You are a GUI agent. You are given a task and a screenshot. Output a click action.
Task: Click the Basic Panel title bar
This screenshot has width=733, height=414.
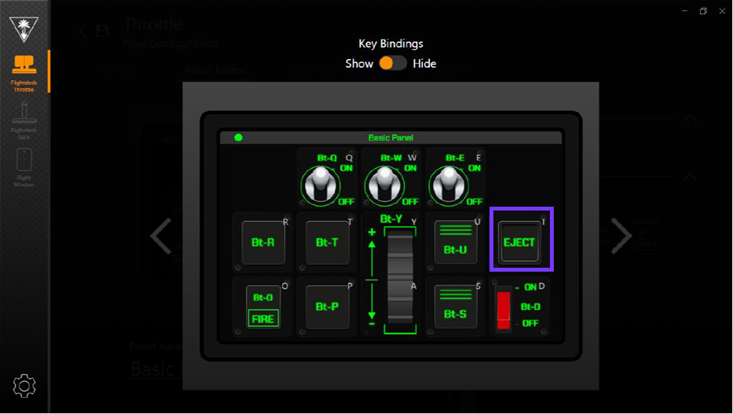tap(391, 137)
